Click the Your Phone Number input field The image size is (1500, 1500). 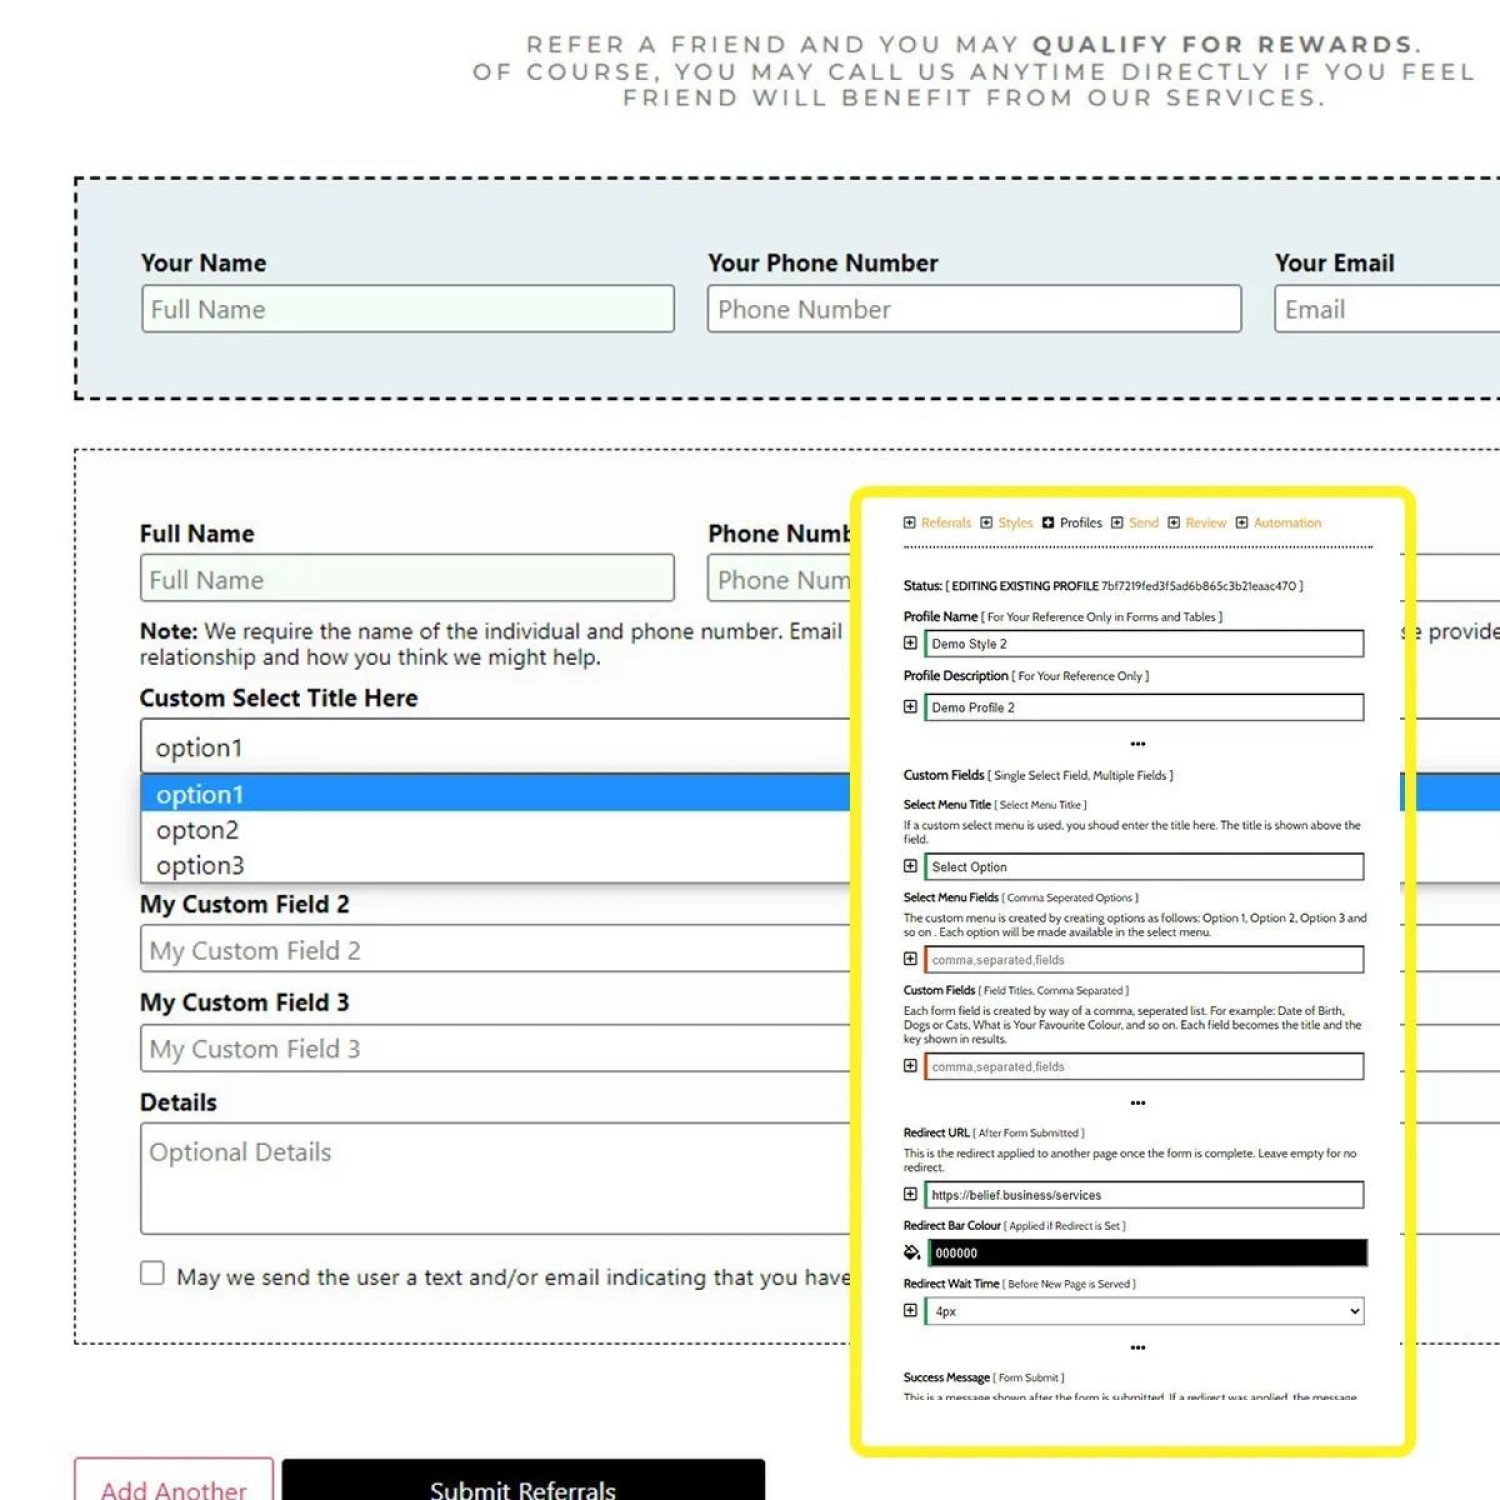[x=973, y=309]
